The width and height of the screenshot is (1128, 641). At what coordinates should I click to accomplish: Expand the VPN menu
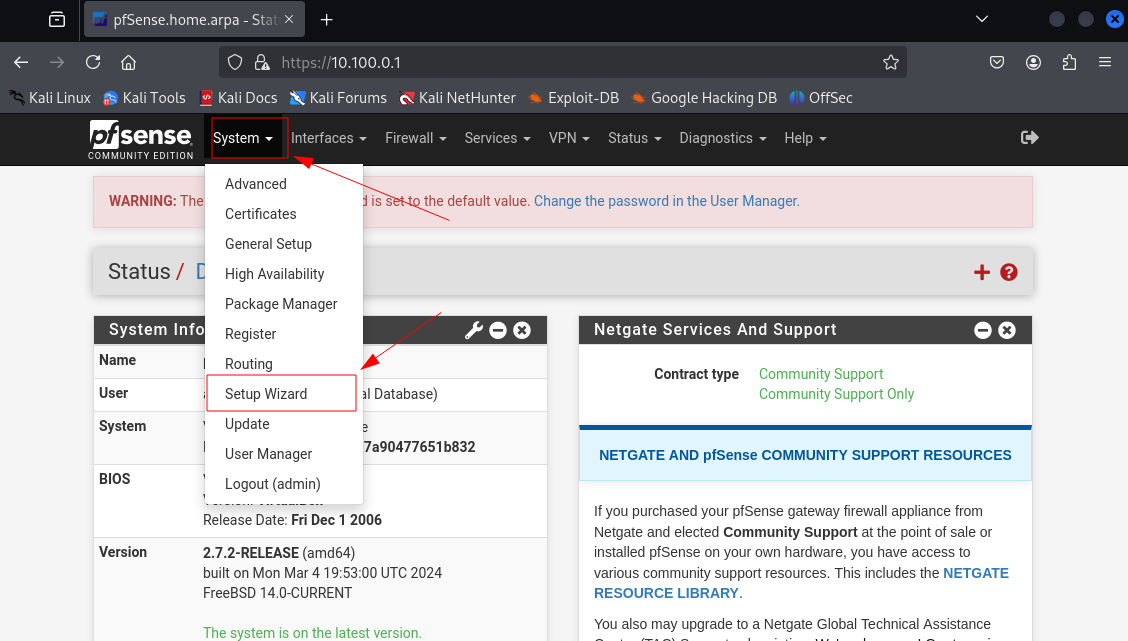[569, 138]
